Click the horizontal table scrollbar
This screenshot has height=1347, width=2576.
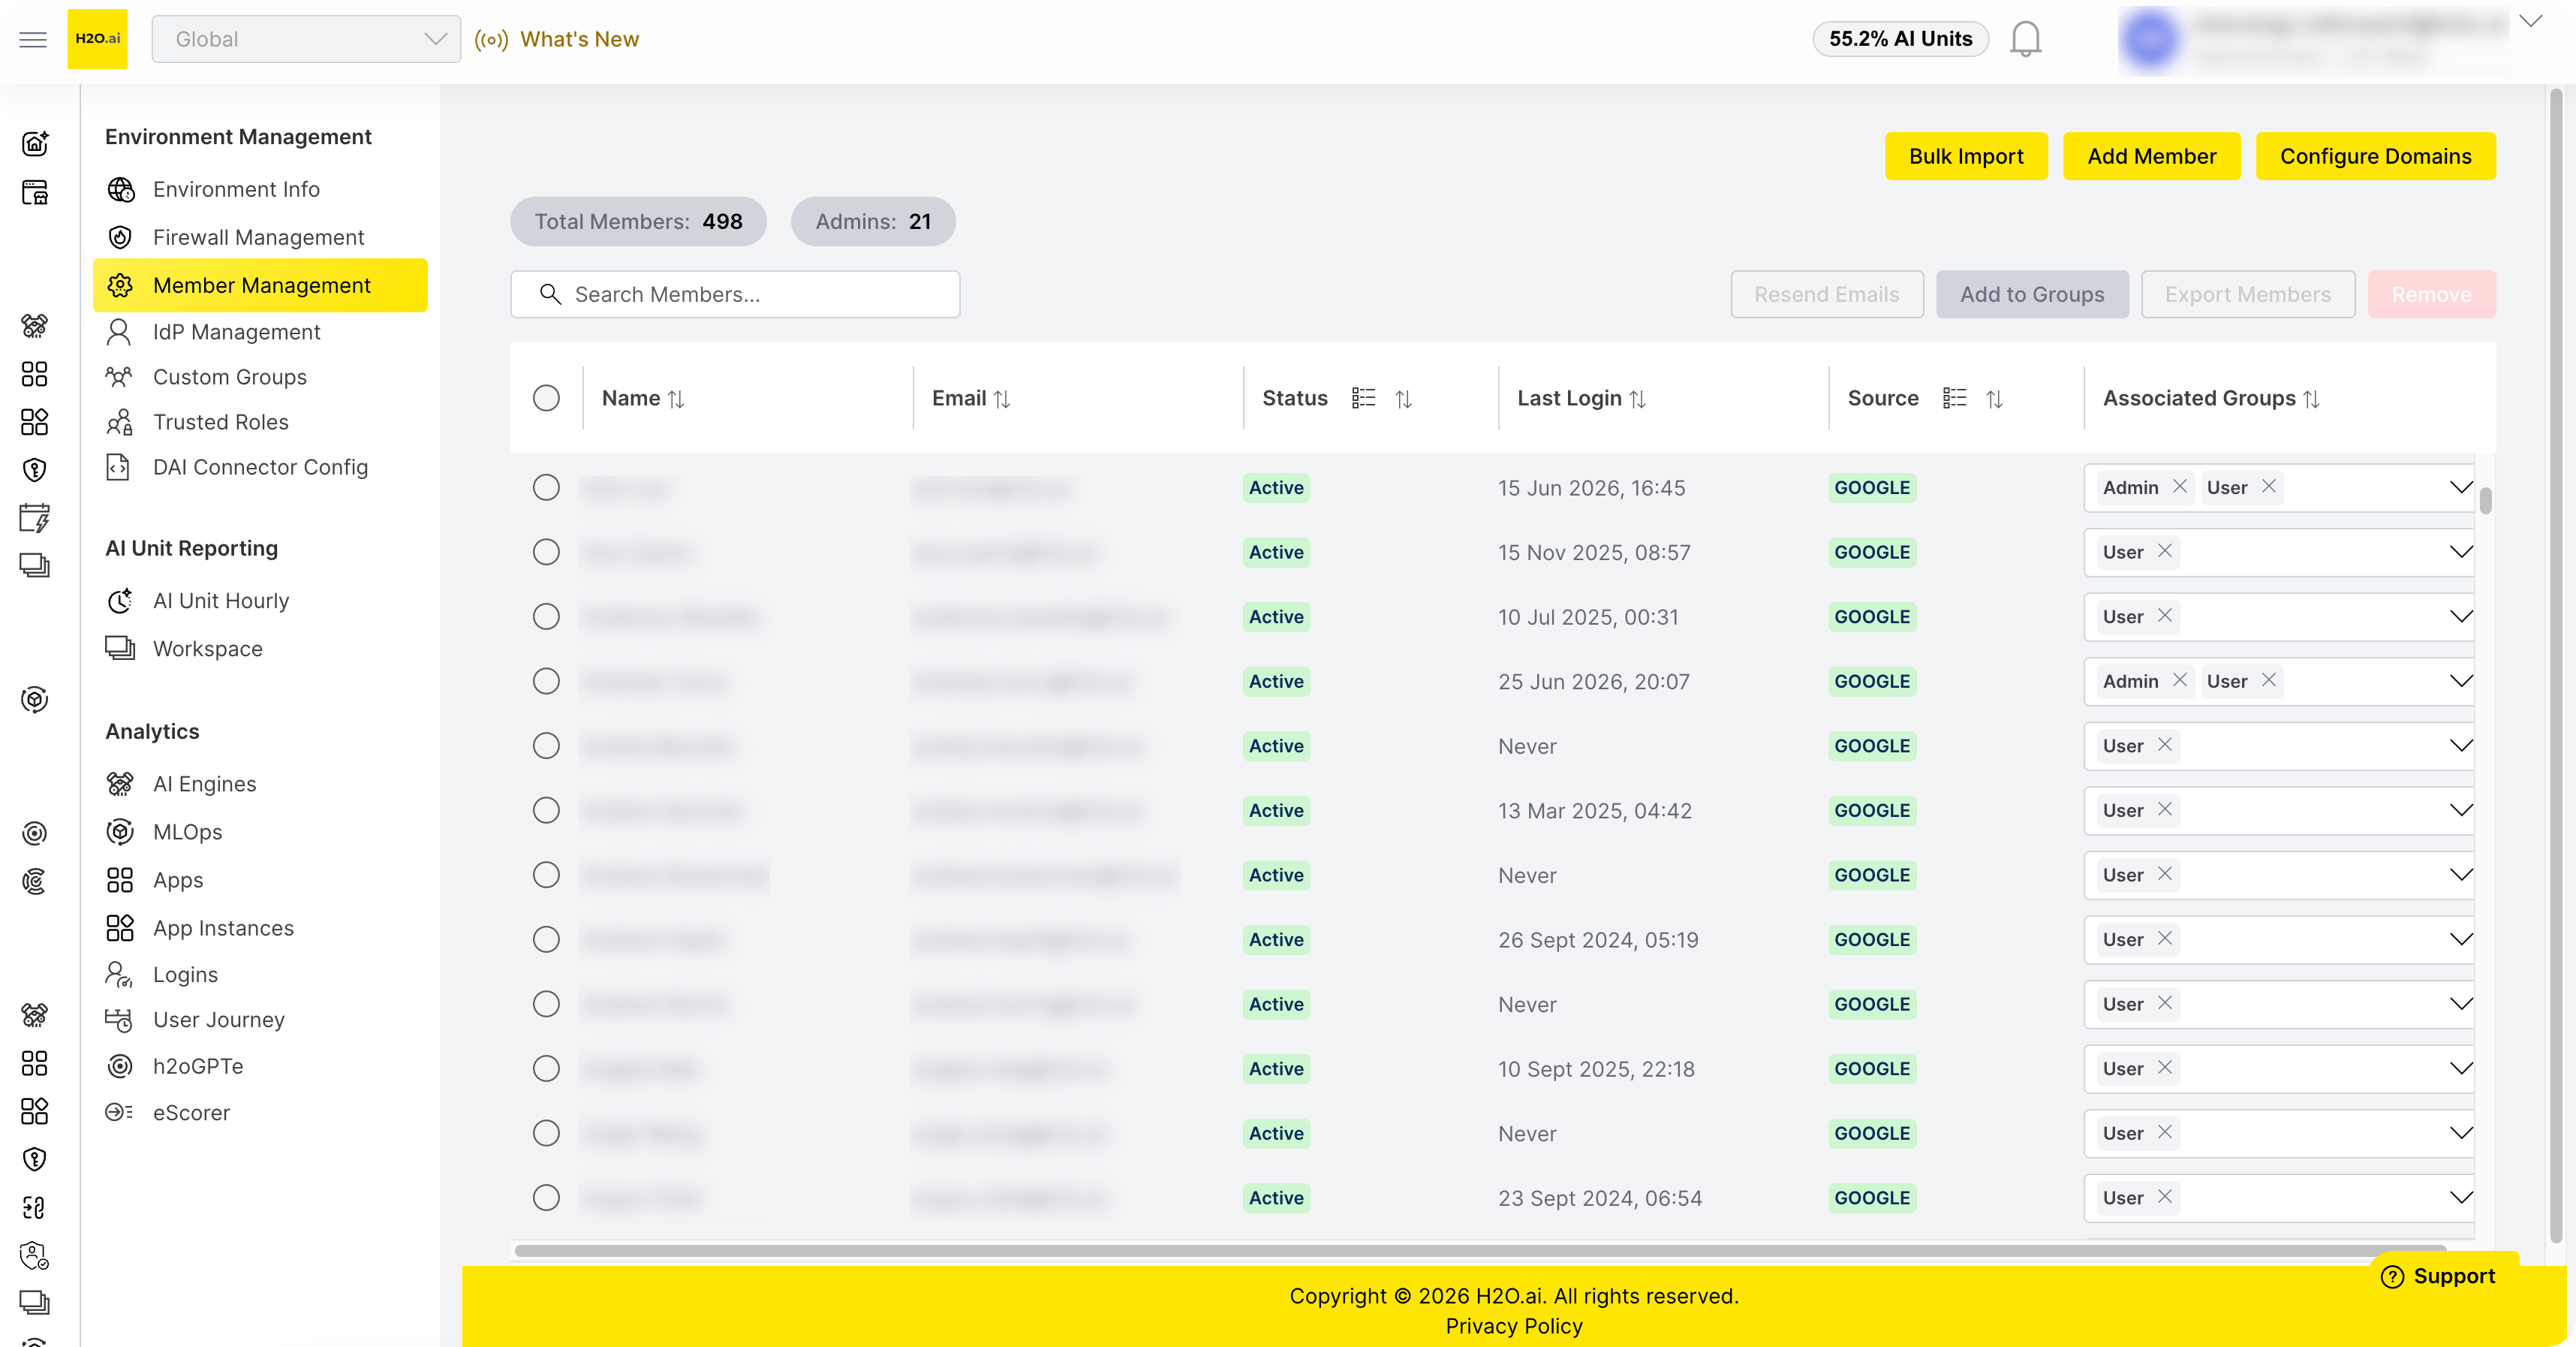tap(1480, 1250)
